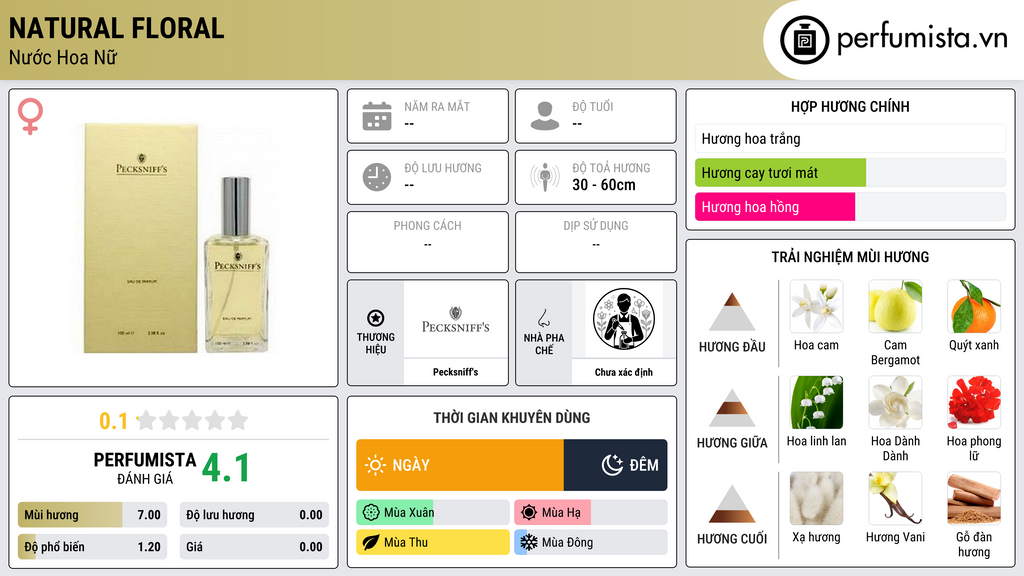The width and height of the screenshot is (1024, 576).
Task: Click the Độ phổ biến 1.20 rating bar
Action: (92, 547)
